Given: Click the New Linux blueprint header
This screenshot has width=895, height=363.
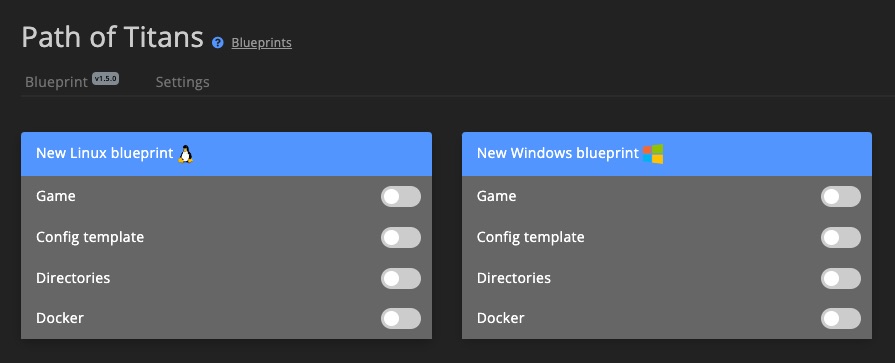Looking at the screenshot, I should [x=226, y=154].
